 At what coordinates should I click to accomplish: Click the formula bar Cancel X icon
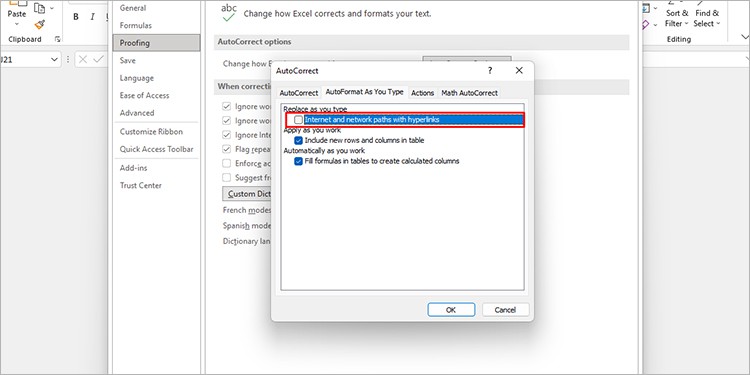coord(83,60)
